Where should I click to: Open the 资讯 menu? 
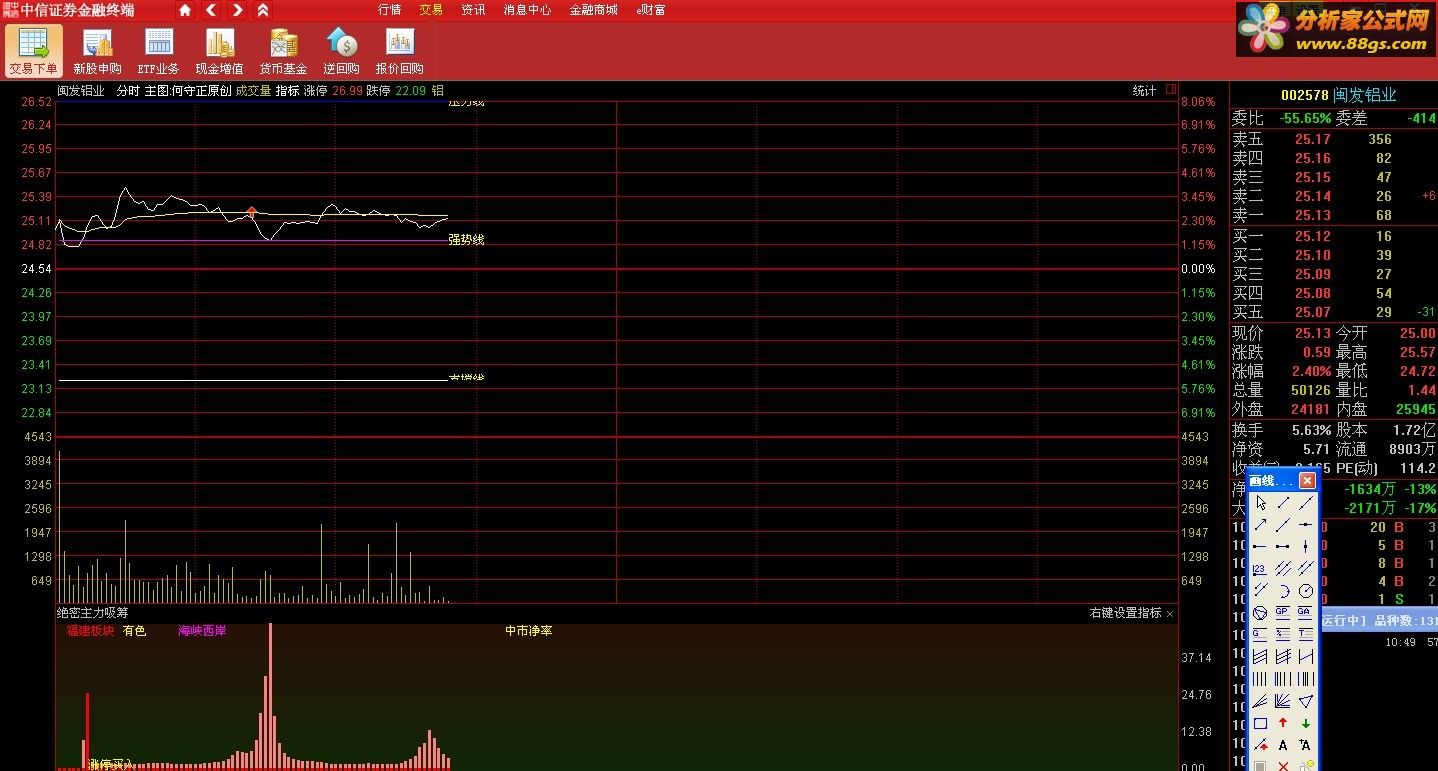click(473, 10)
